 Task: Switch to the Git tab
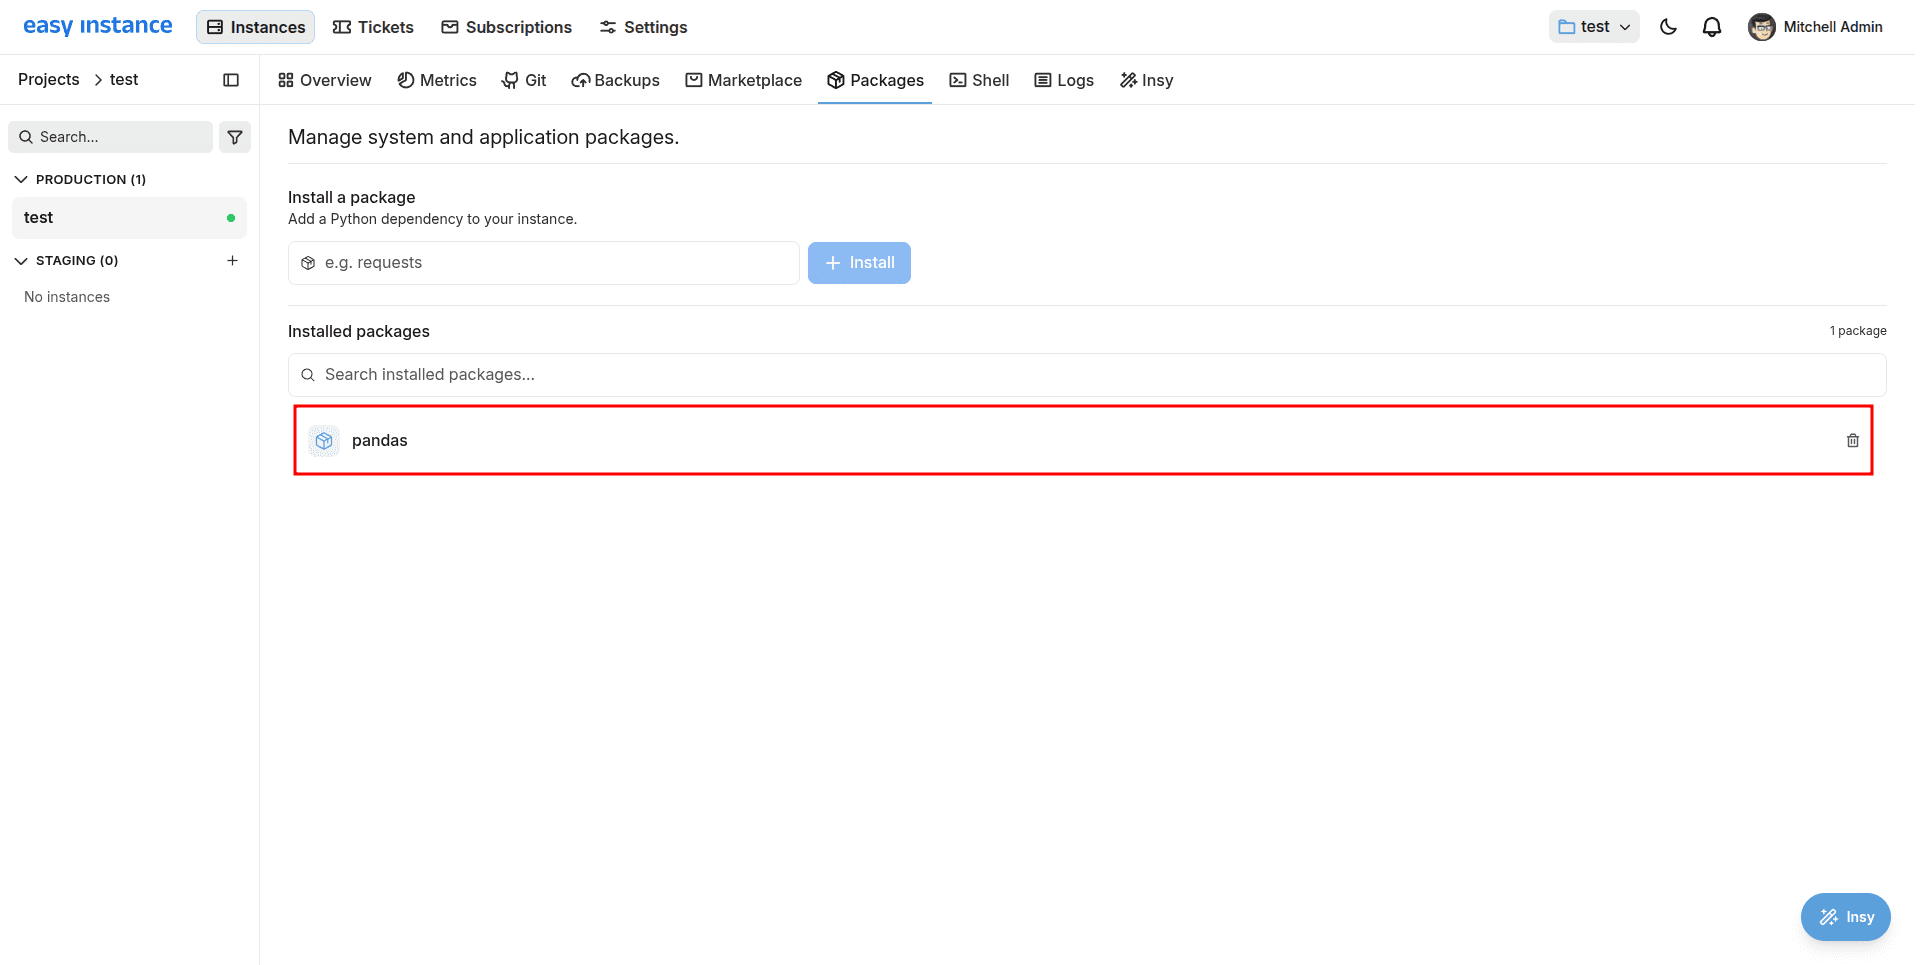coord(524,80)
